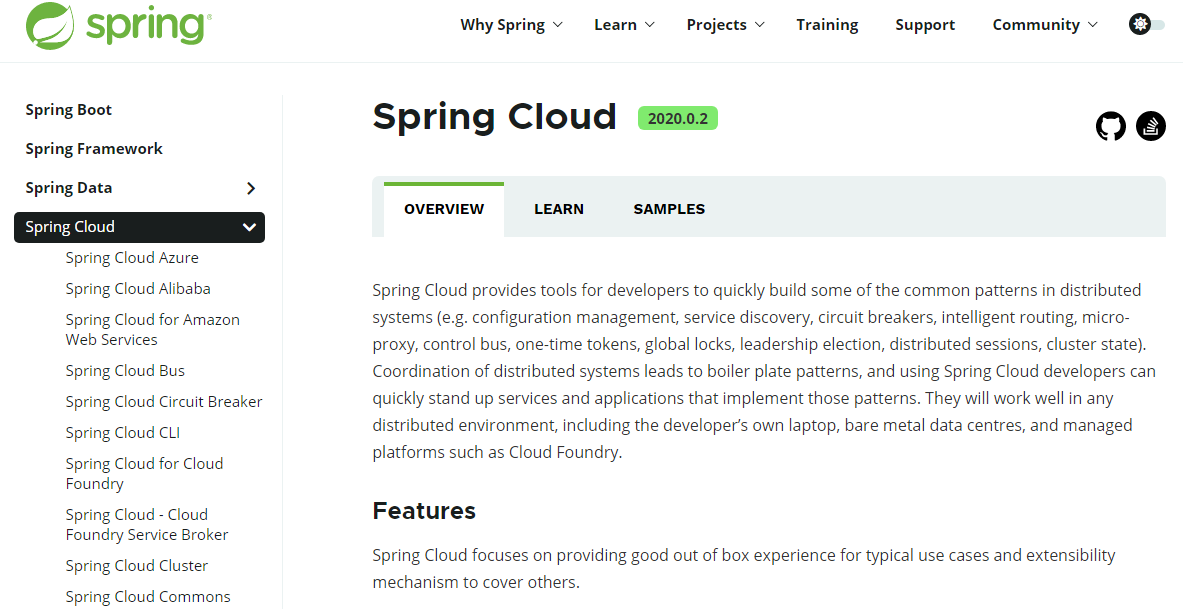The image size is (1183, 609).
Task: Select the OVERVIEW tab
Action: [444, 209]
